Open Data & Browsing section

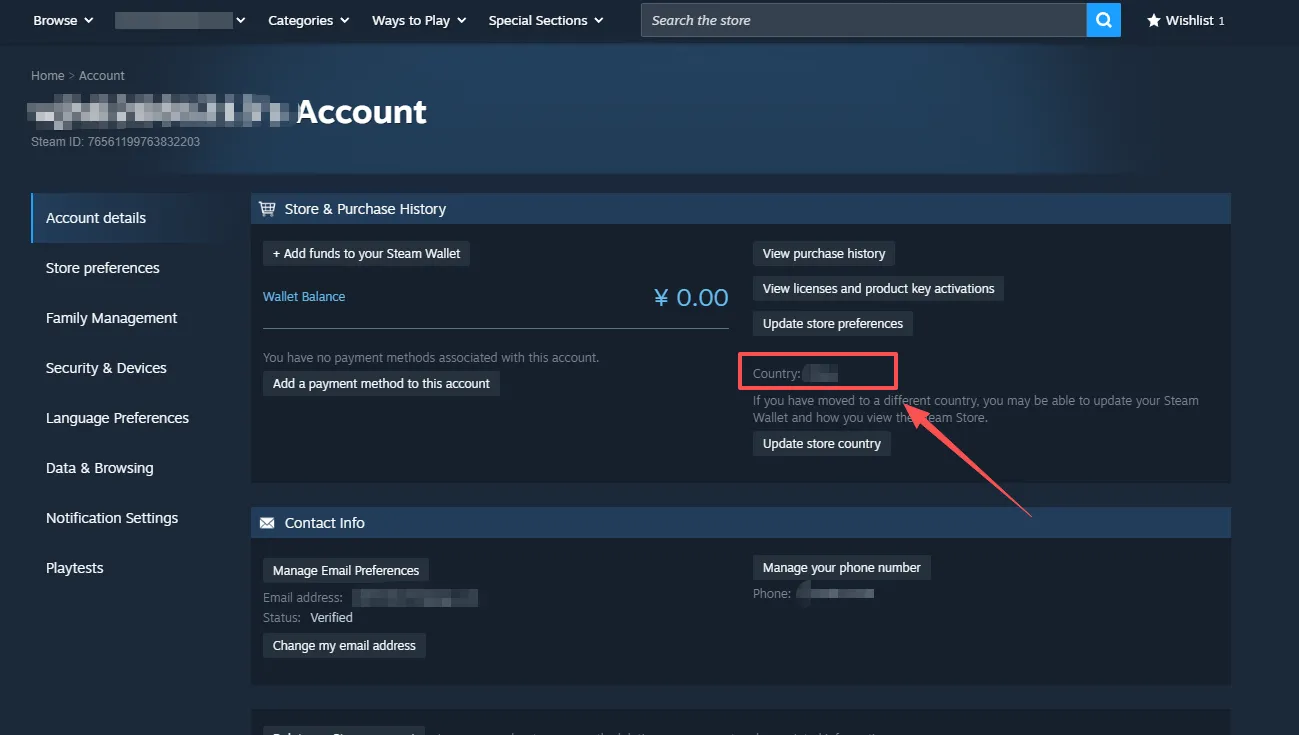coord(99,468)
